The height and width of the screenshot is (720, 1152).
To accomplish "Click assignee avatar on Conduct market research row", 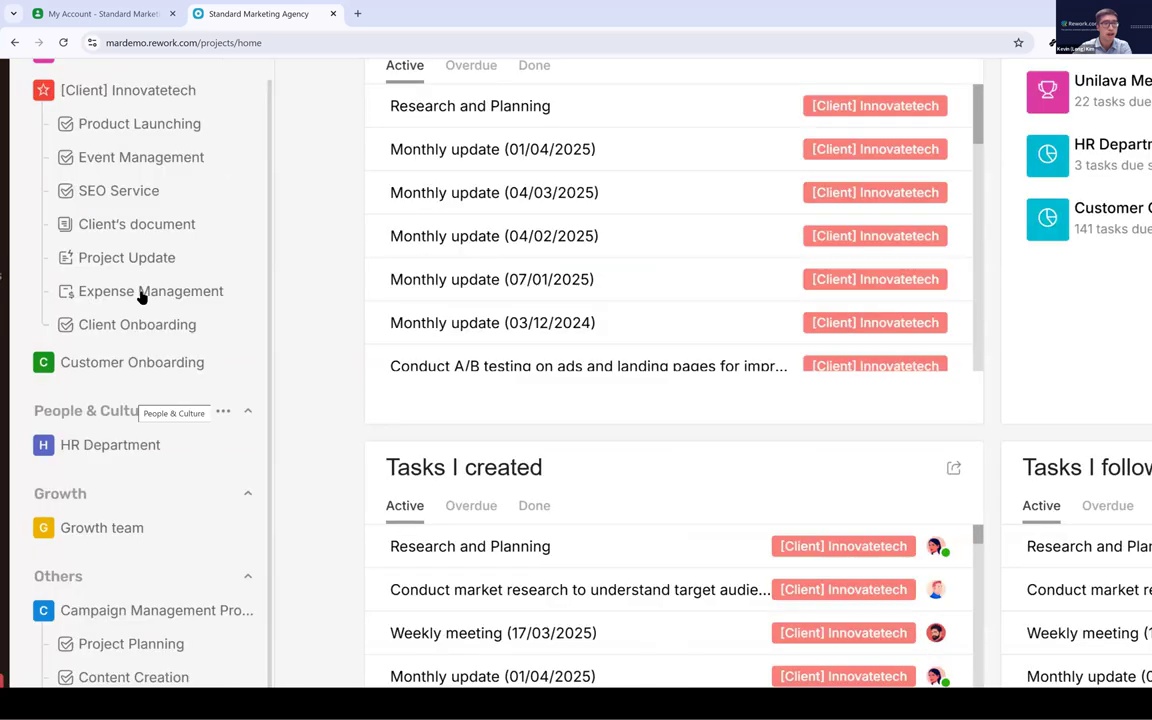I will [936, 589].
